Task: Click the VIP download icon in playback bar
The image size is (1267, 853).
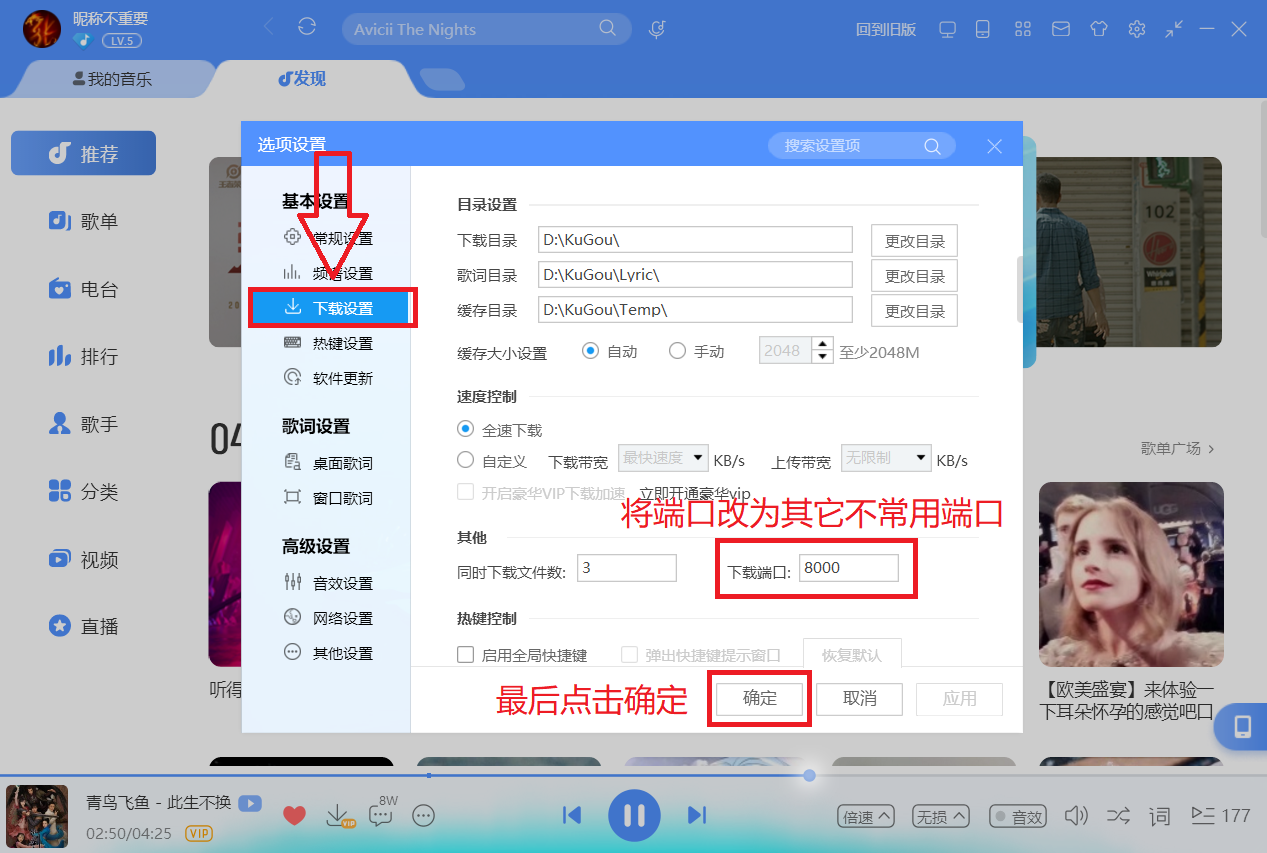Action: 337,816
